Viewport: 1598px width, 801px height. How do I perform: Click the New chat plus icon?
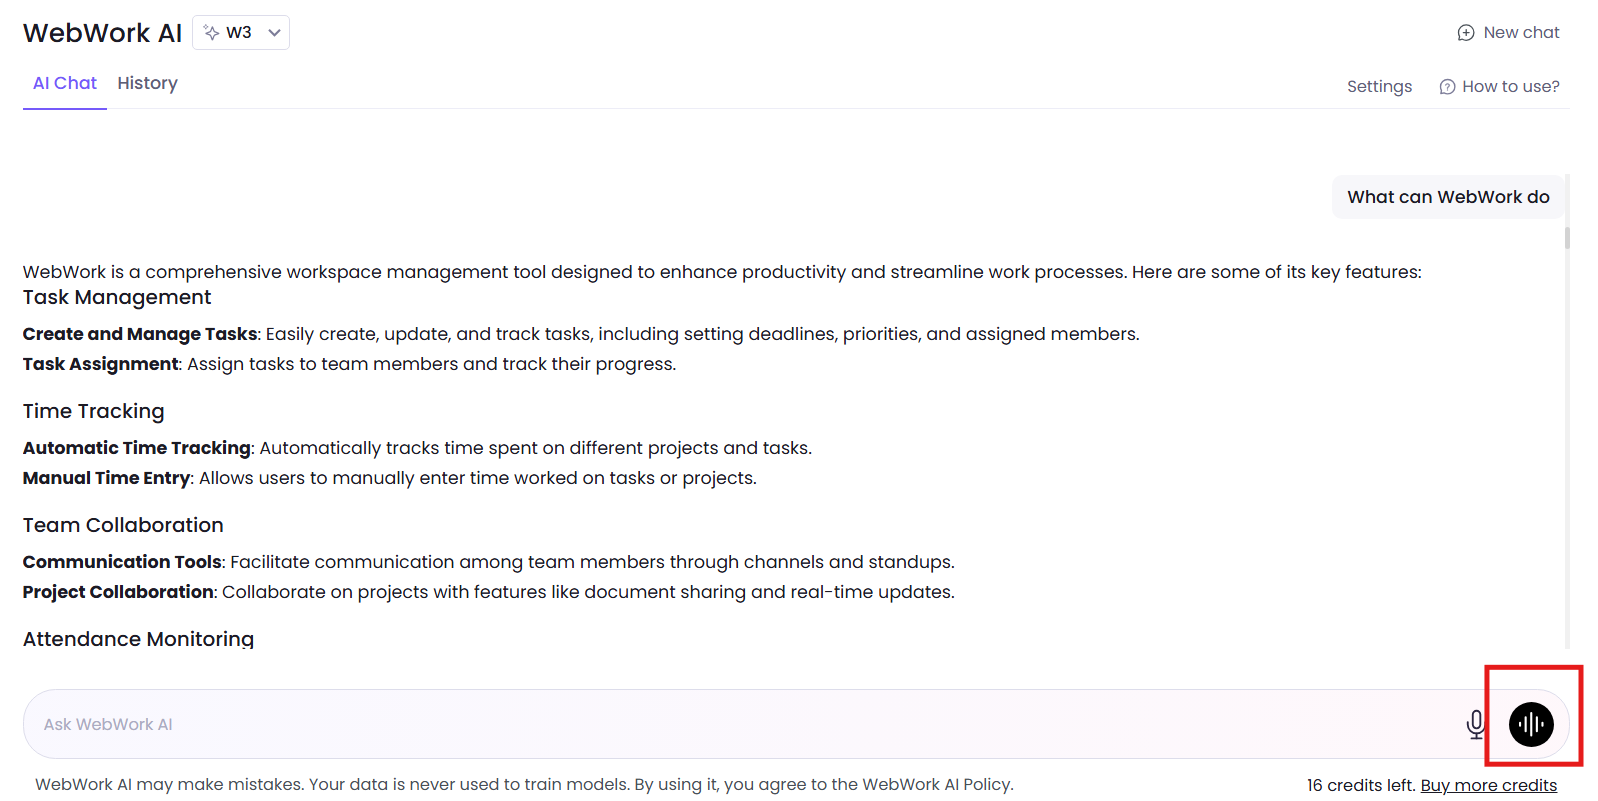point(1466,33)
